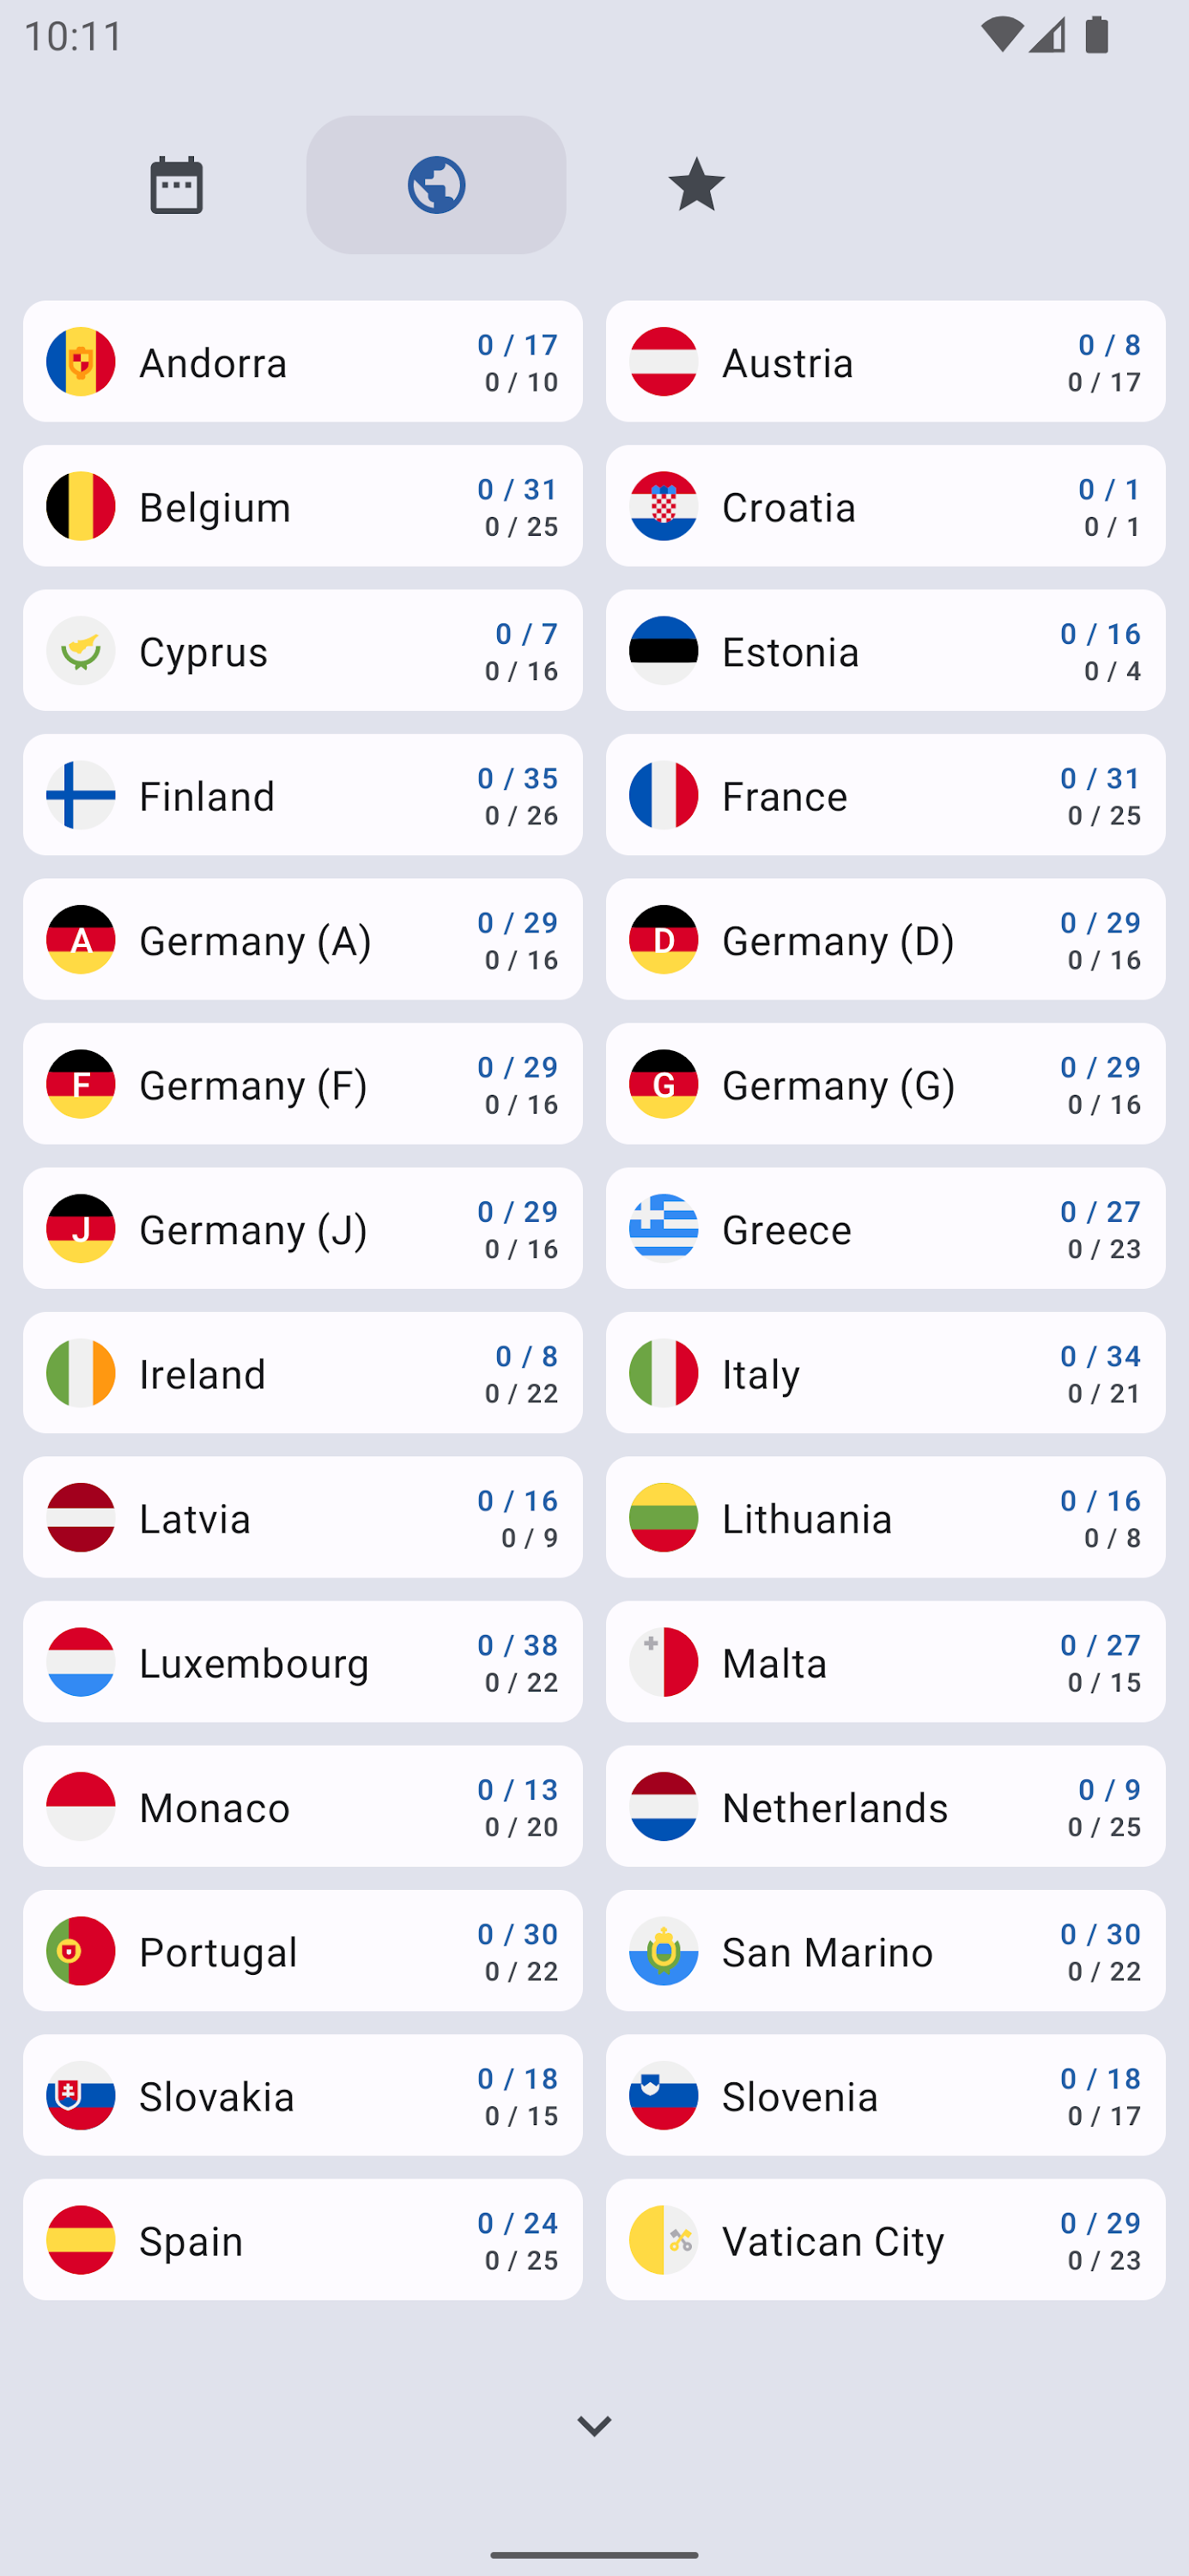Screen dimensions: 1189x2576
Task: Switch to the globe countries tab
Action: pyautogui.click(x=436, y=185)
